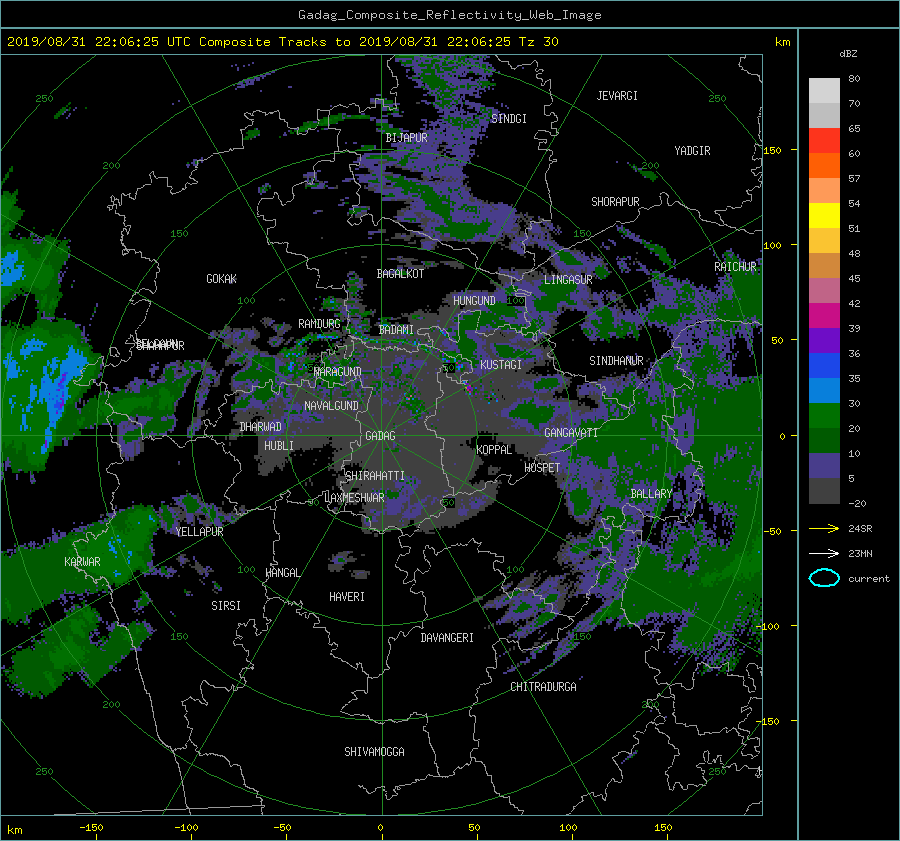Click the white 80 dBZ color swatch
The width and height of the screenshot is (900, 841).
click(x=824, y=90)
